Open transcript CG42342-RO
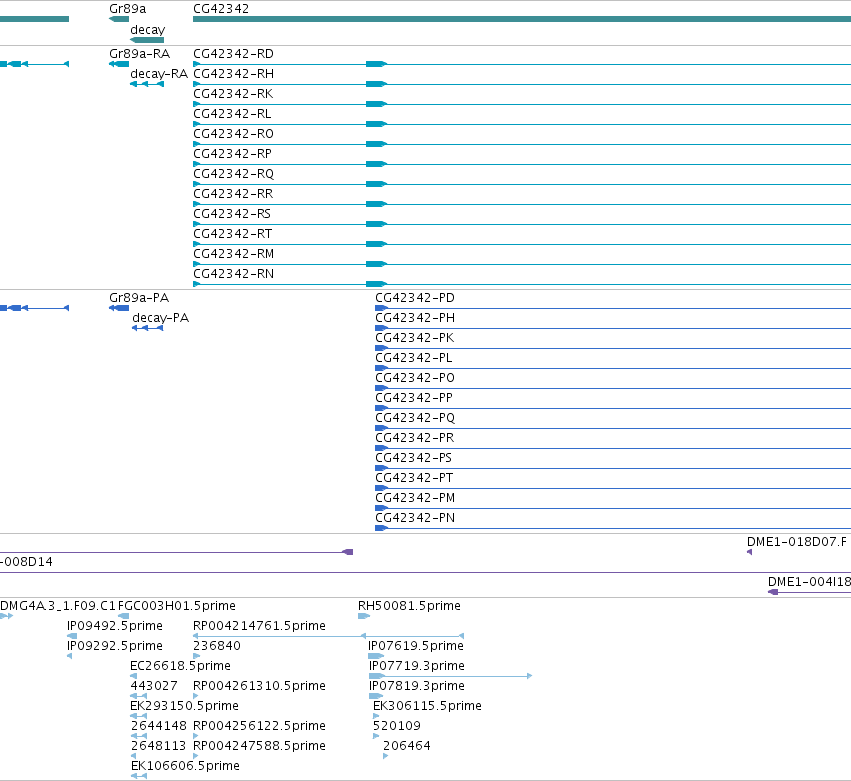The image size is (851, 781). point(233,134)
